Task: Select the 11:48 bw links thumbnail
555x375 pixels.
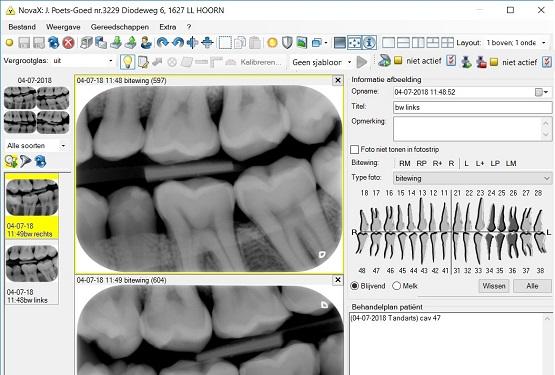Action: pyautogui.click(x=32, y=273)
